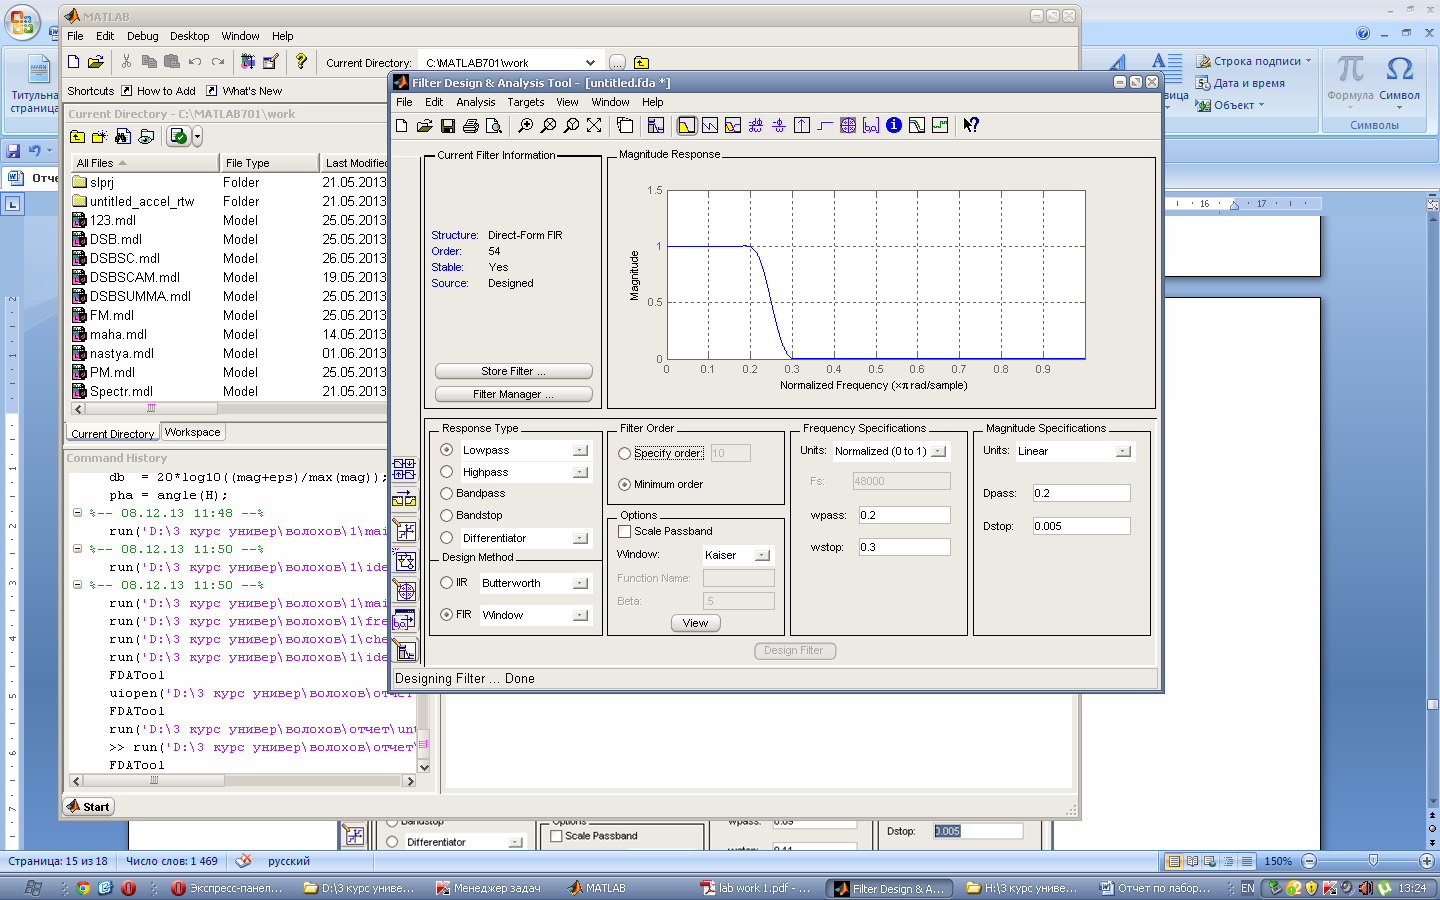This screenshot has height=900, width=1440.
Task: Show Filter Coefficients [b,a] icon
Action: (x=870, y=125)
